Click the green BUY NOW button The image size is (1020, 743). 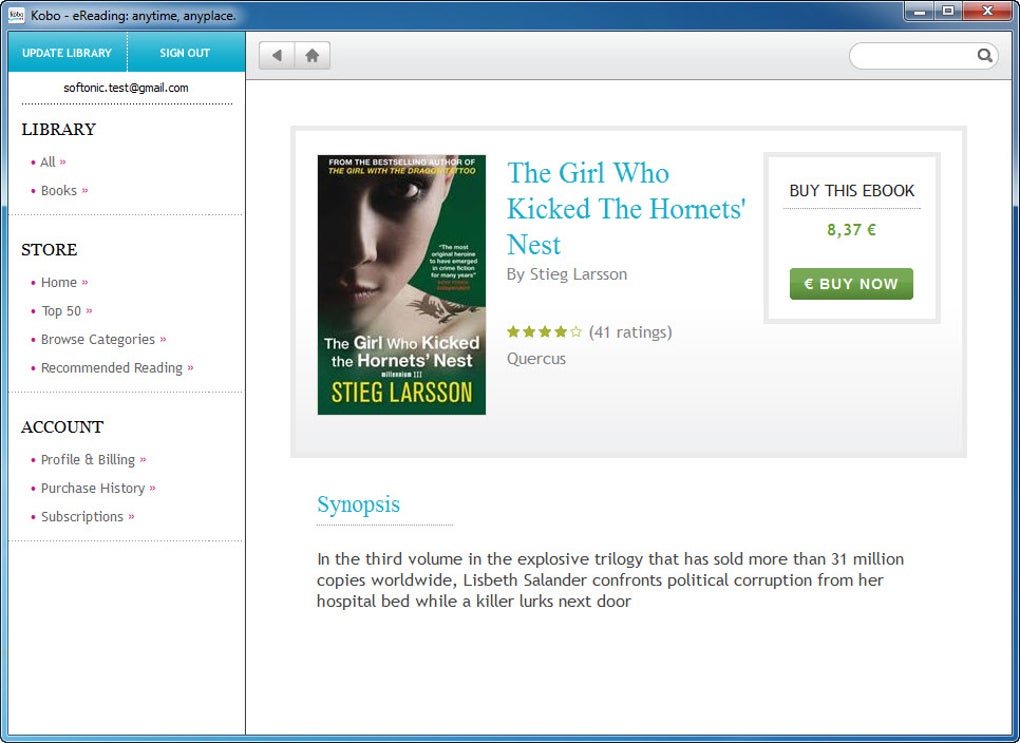(851, 284)
